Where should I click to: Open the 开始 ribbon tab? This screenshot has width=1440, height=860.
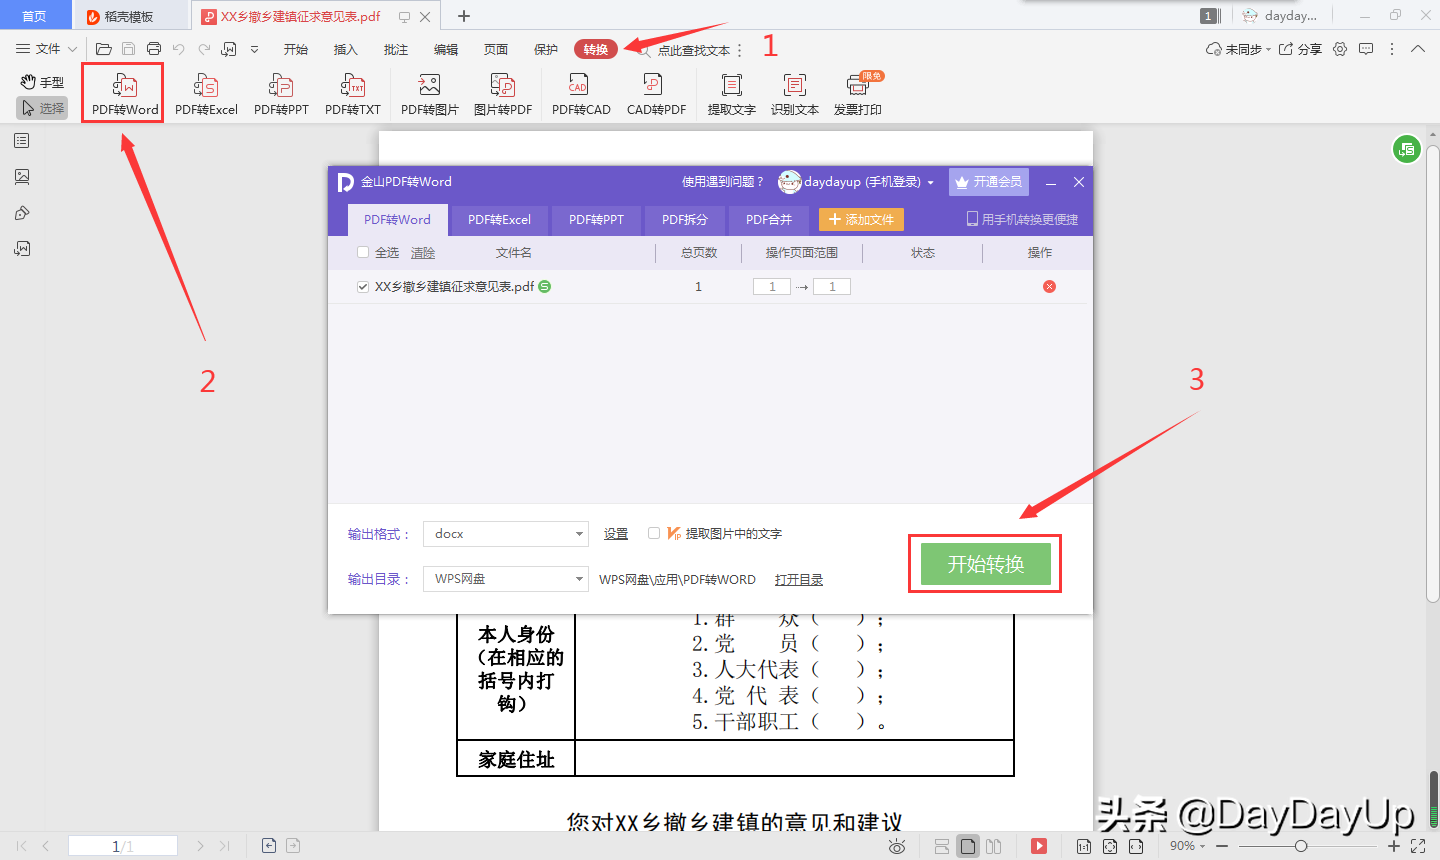(x=296, y=49)
